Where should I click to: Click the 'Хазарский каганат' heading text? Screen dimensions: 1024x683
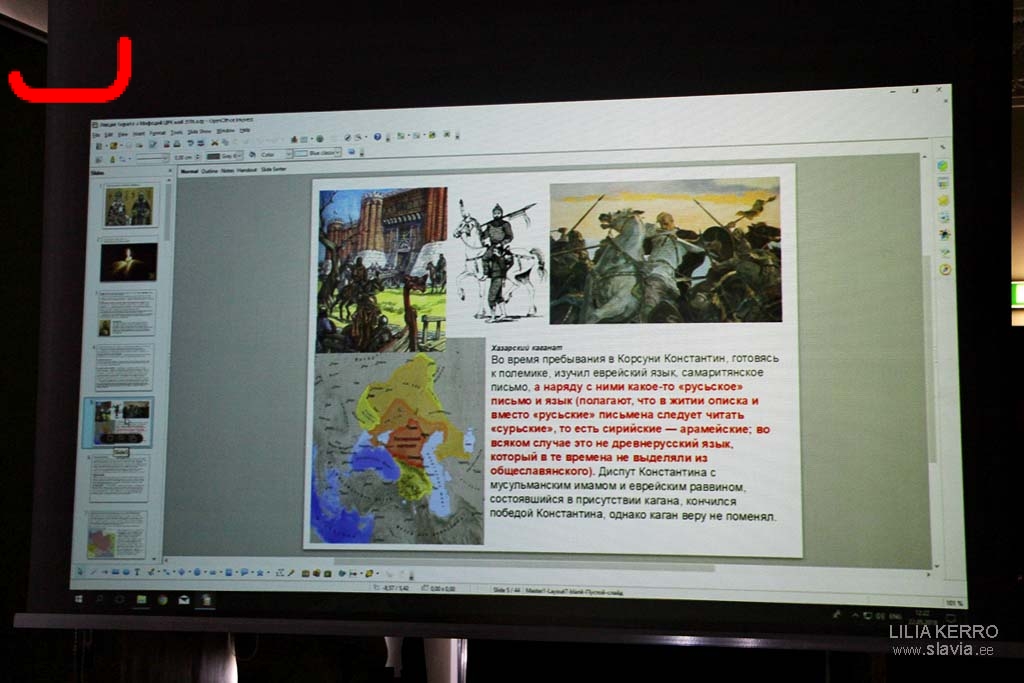click(526, 347)
